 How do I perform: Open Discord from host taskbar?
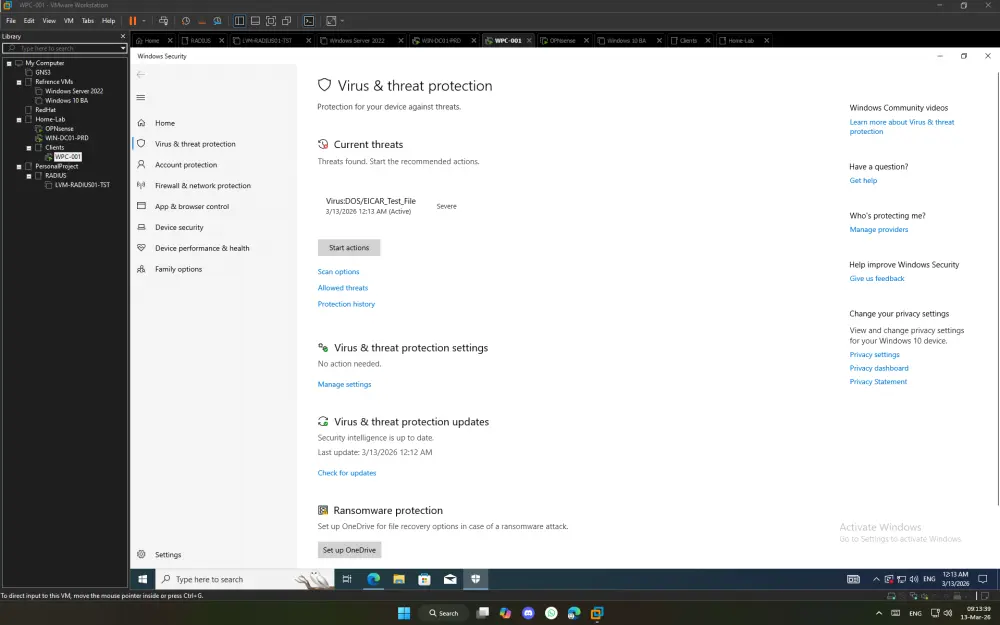tap(528, 613)
